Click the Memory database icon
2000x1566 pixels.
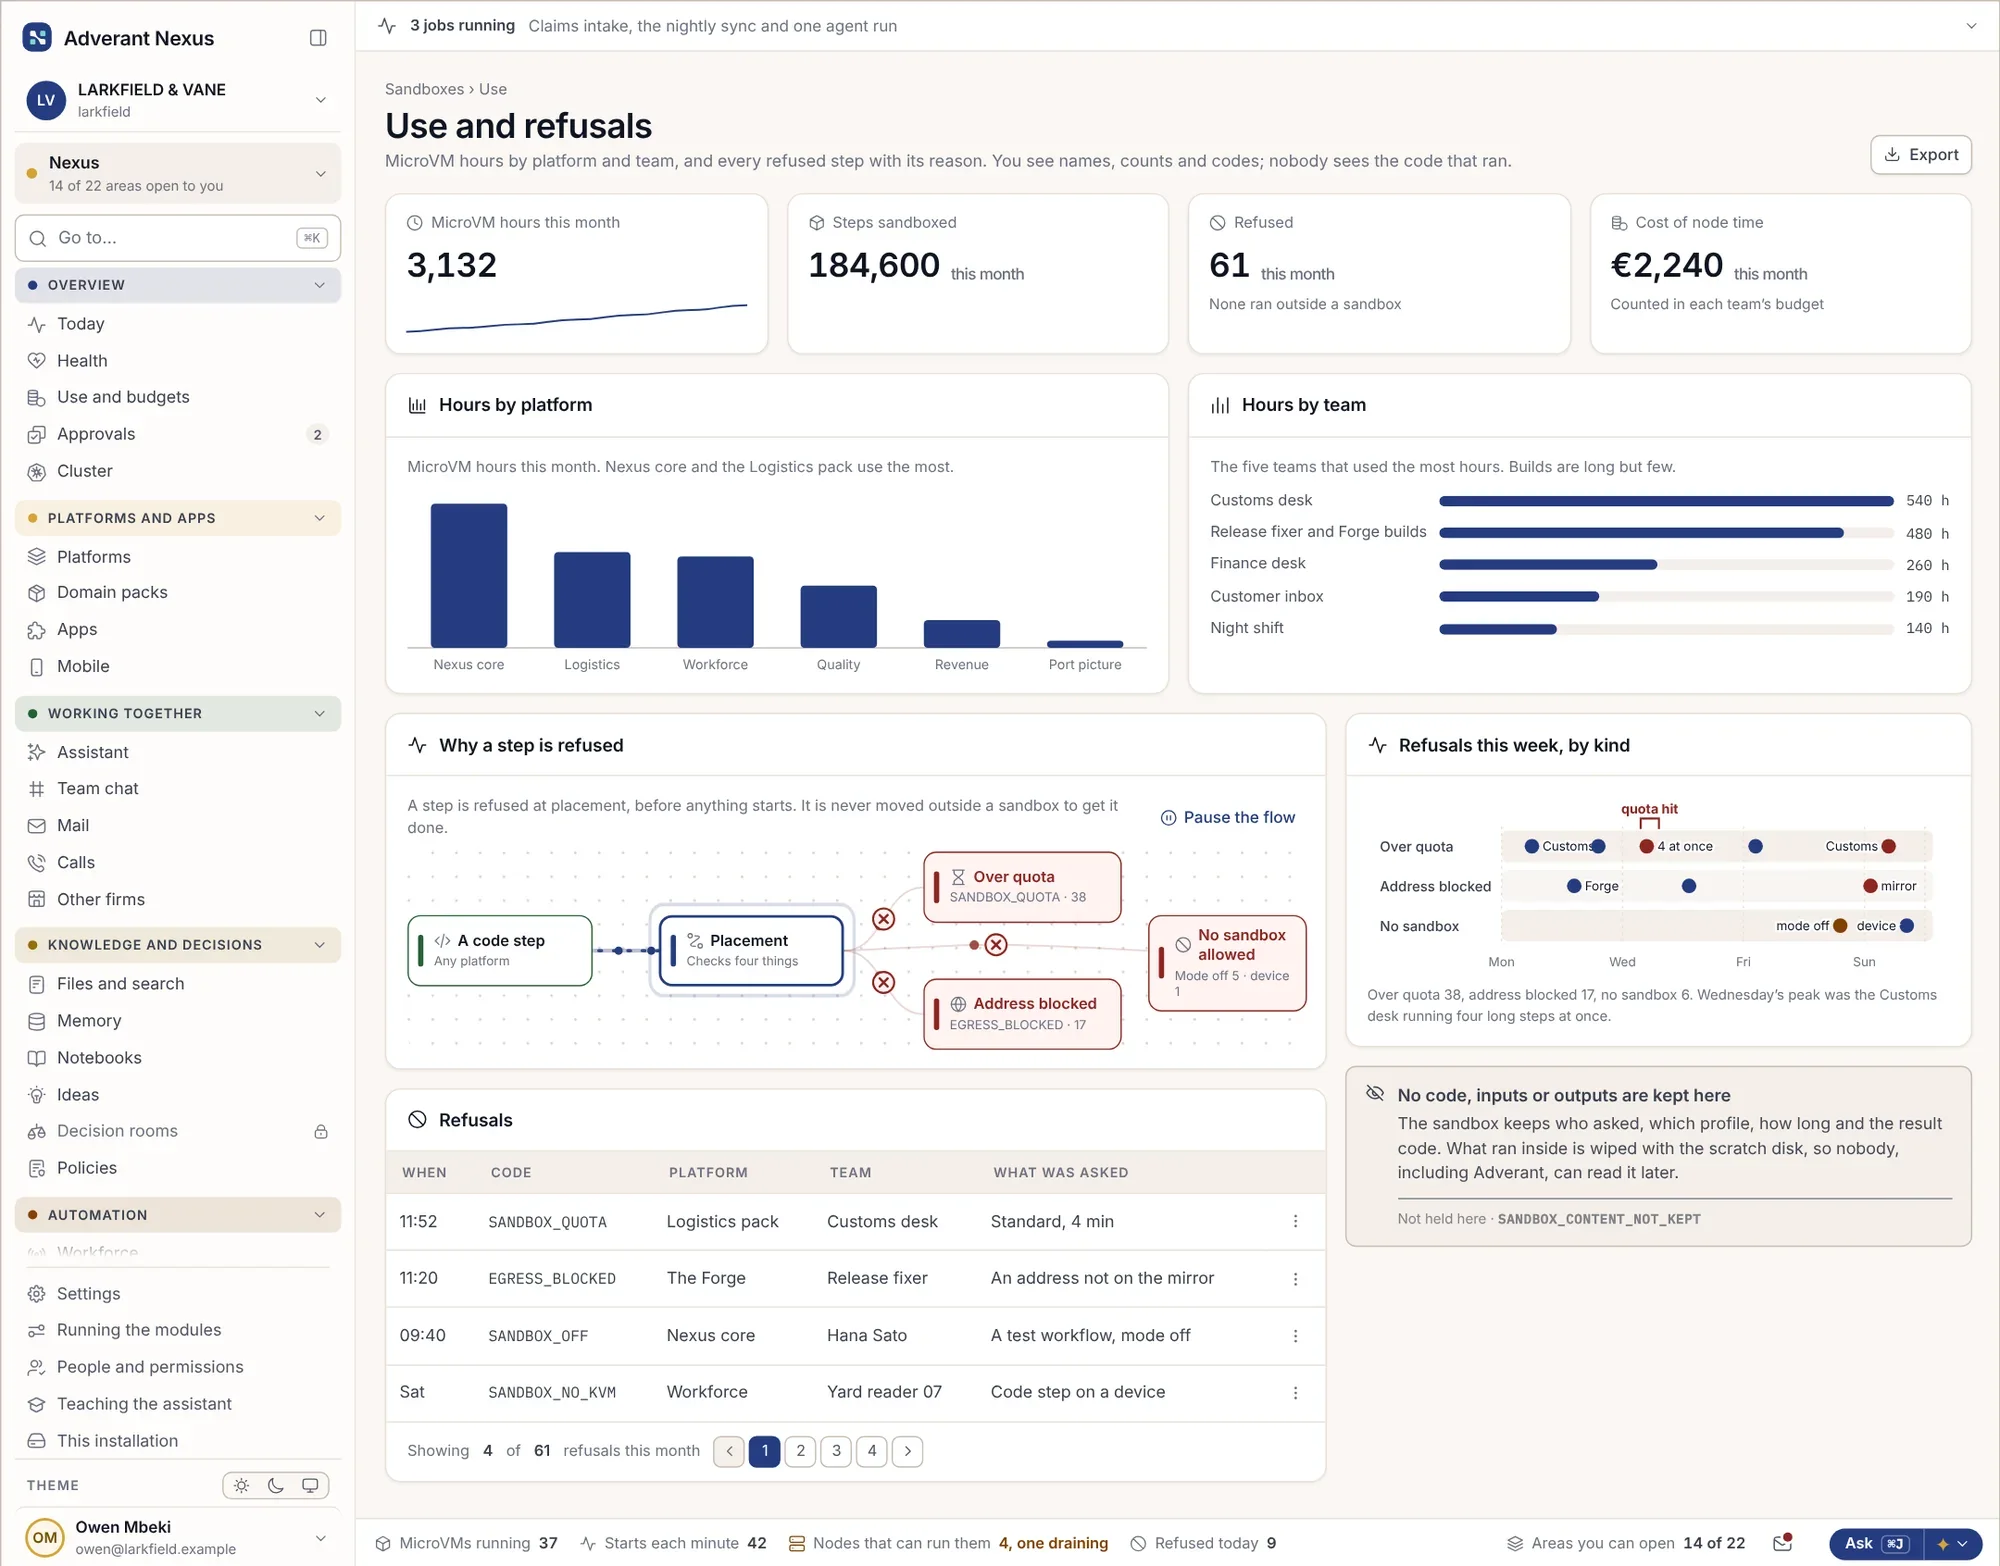click(37, 1021)
